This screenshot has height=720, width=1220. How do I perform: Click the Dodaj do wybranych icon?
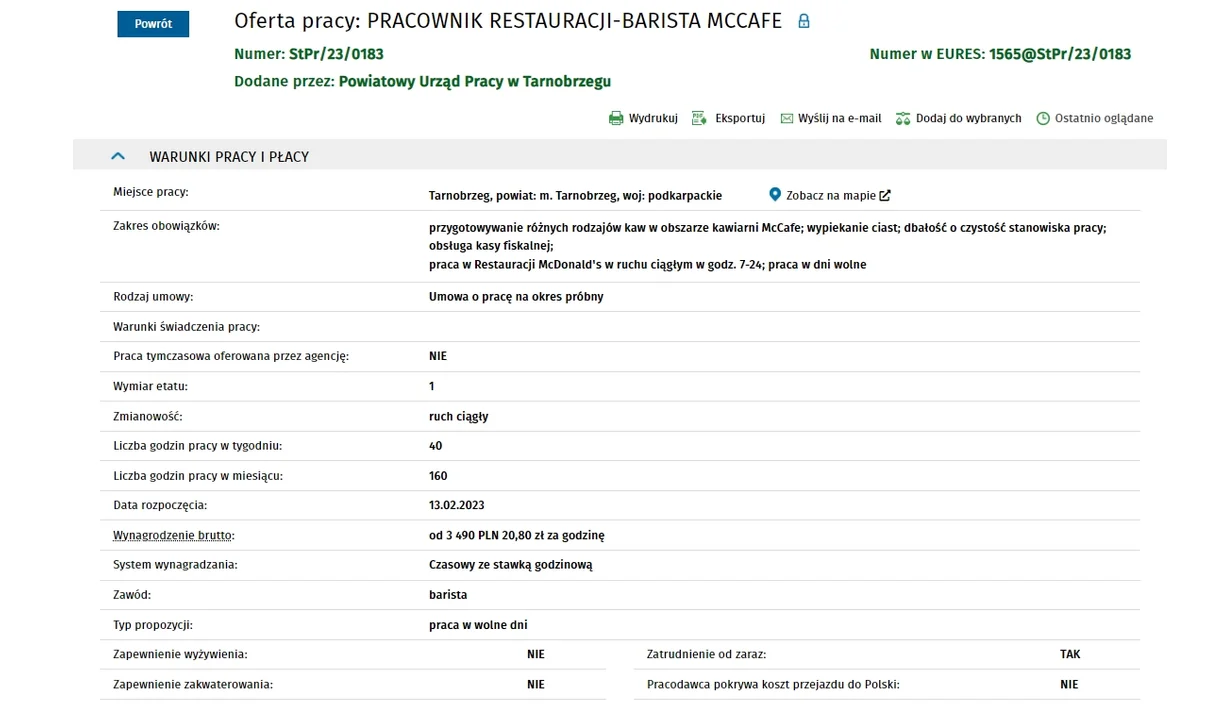tap(903, 118)
